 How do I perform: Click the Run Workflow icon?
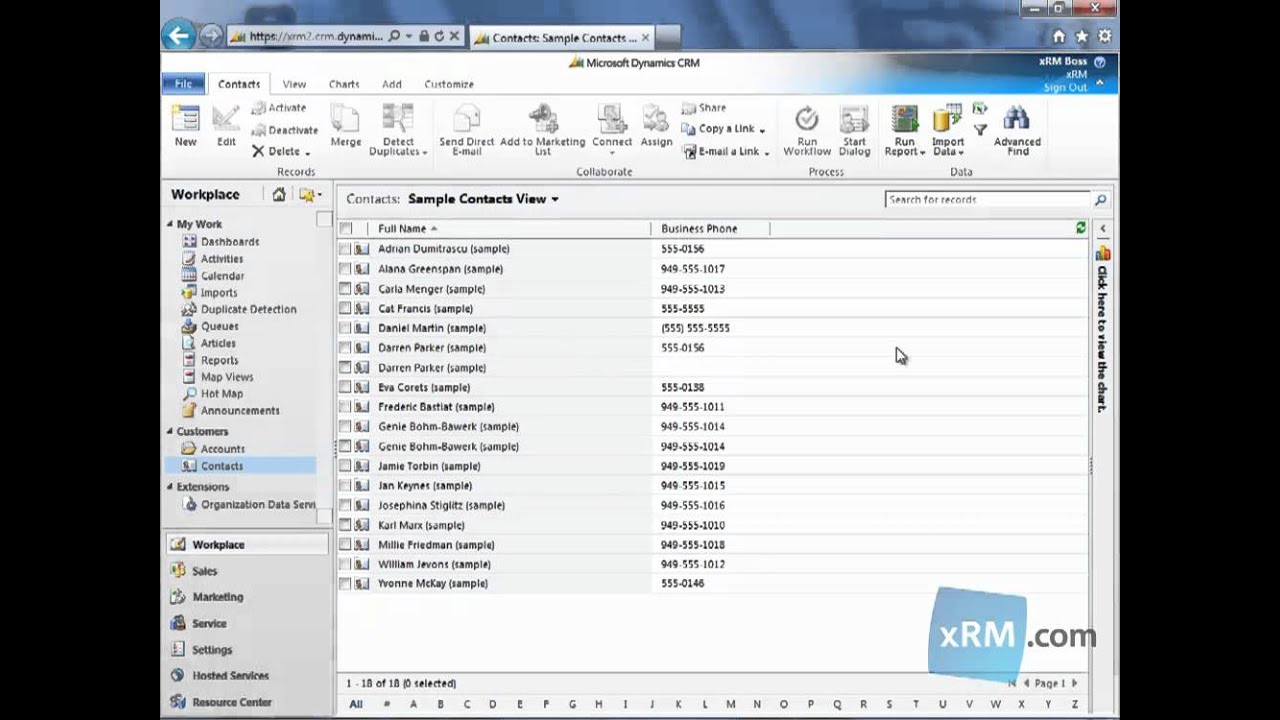[x=806, y=120]
